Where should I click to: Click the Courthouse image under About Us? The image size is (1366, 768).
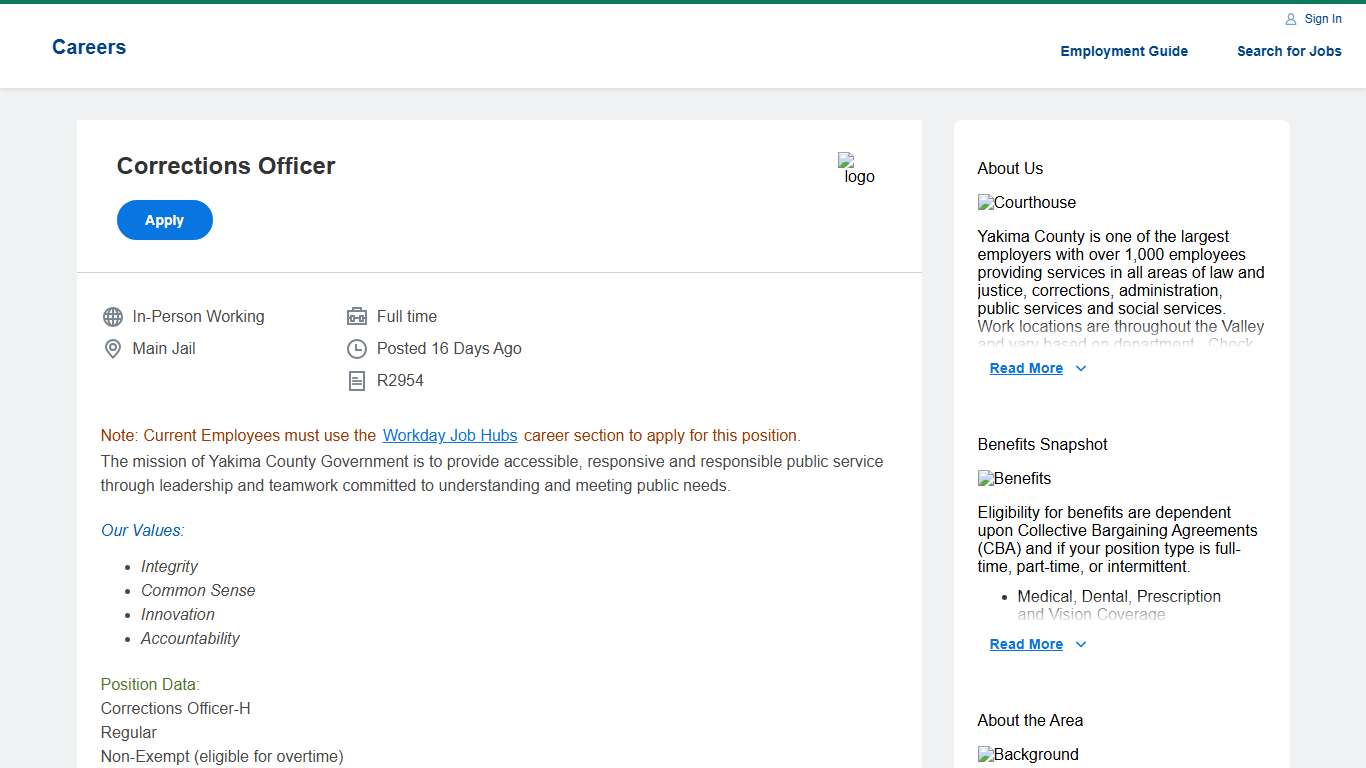1027,203
